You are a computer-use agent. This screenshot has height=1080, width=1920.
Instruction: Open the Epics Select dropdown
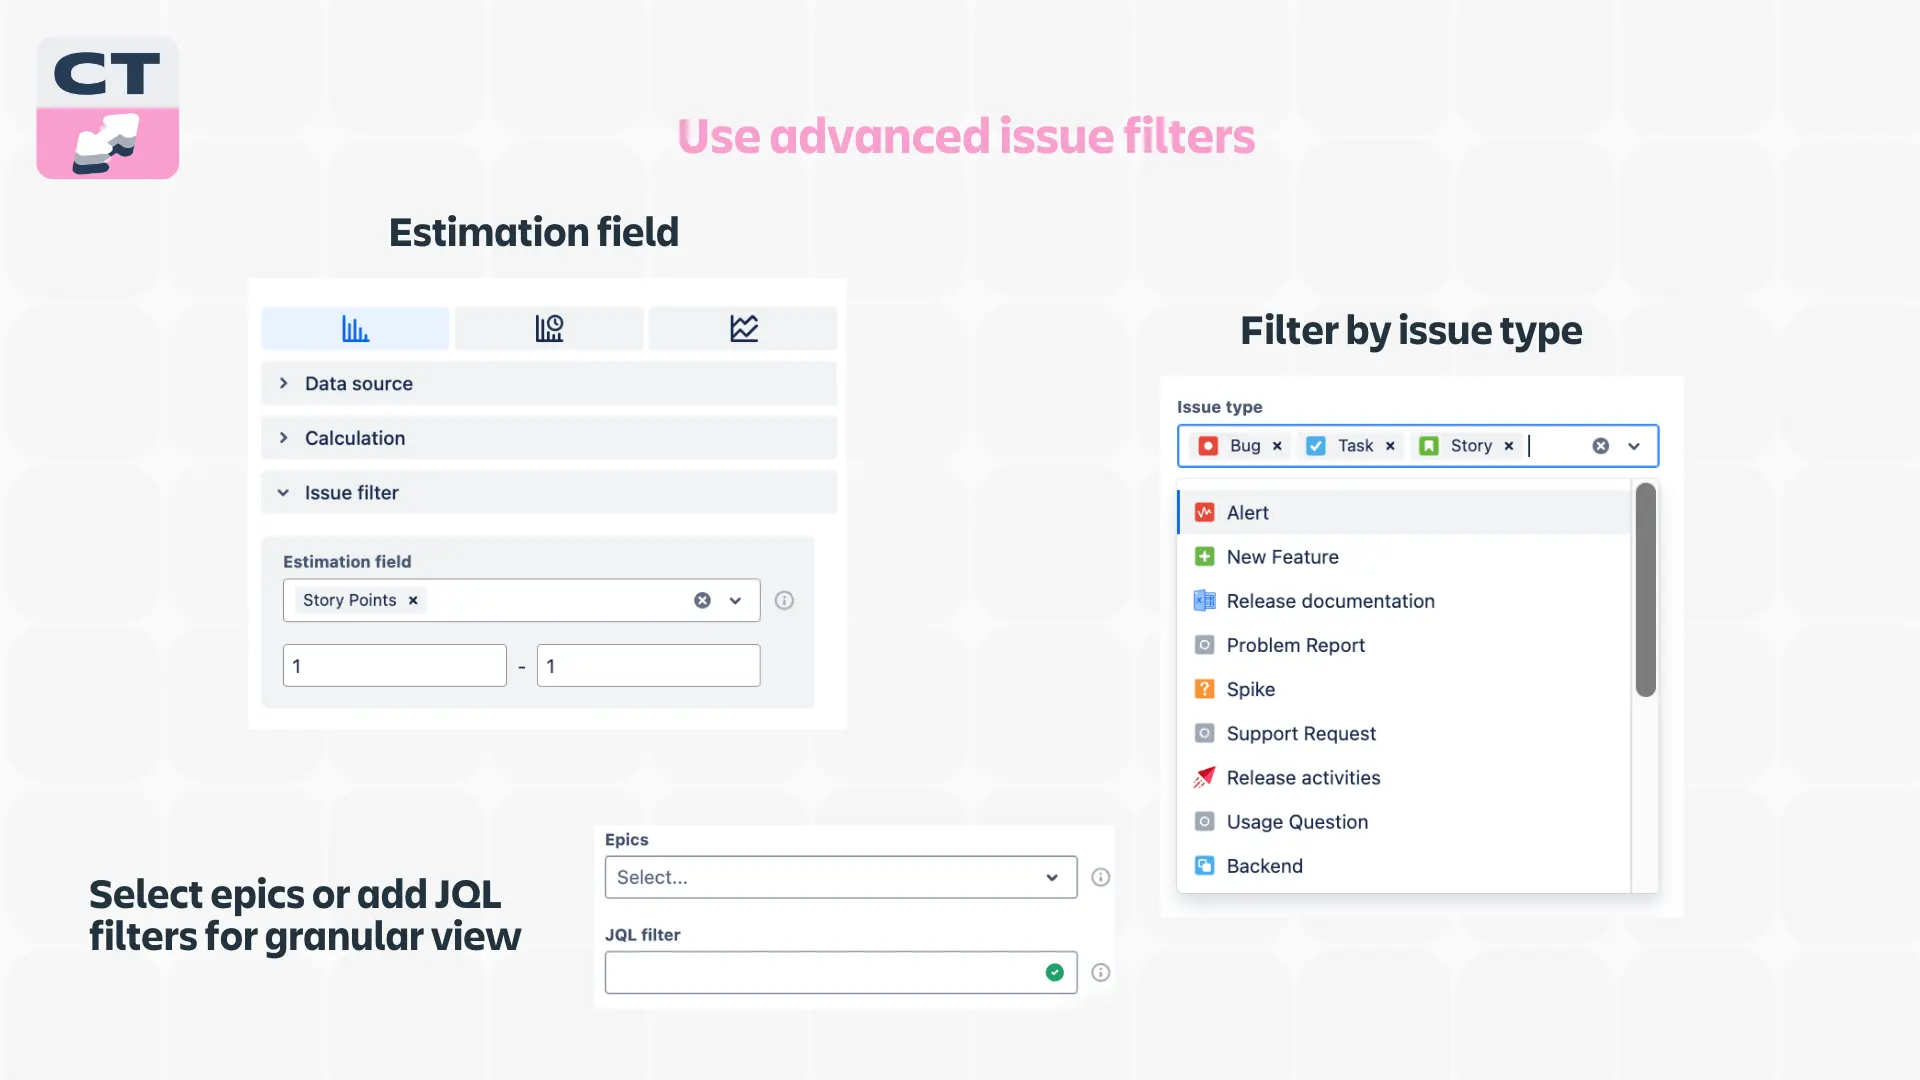[841, 877]
